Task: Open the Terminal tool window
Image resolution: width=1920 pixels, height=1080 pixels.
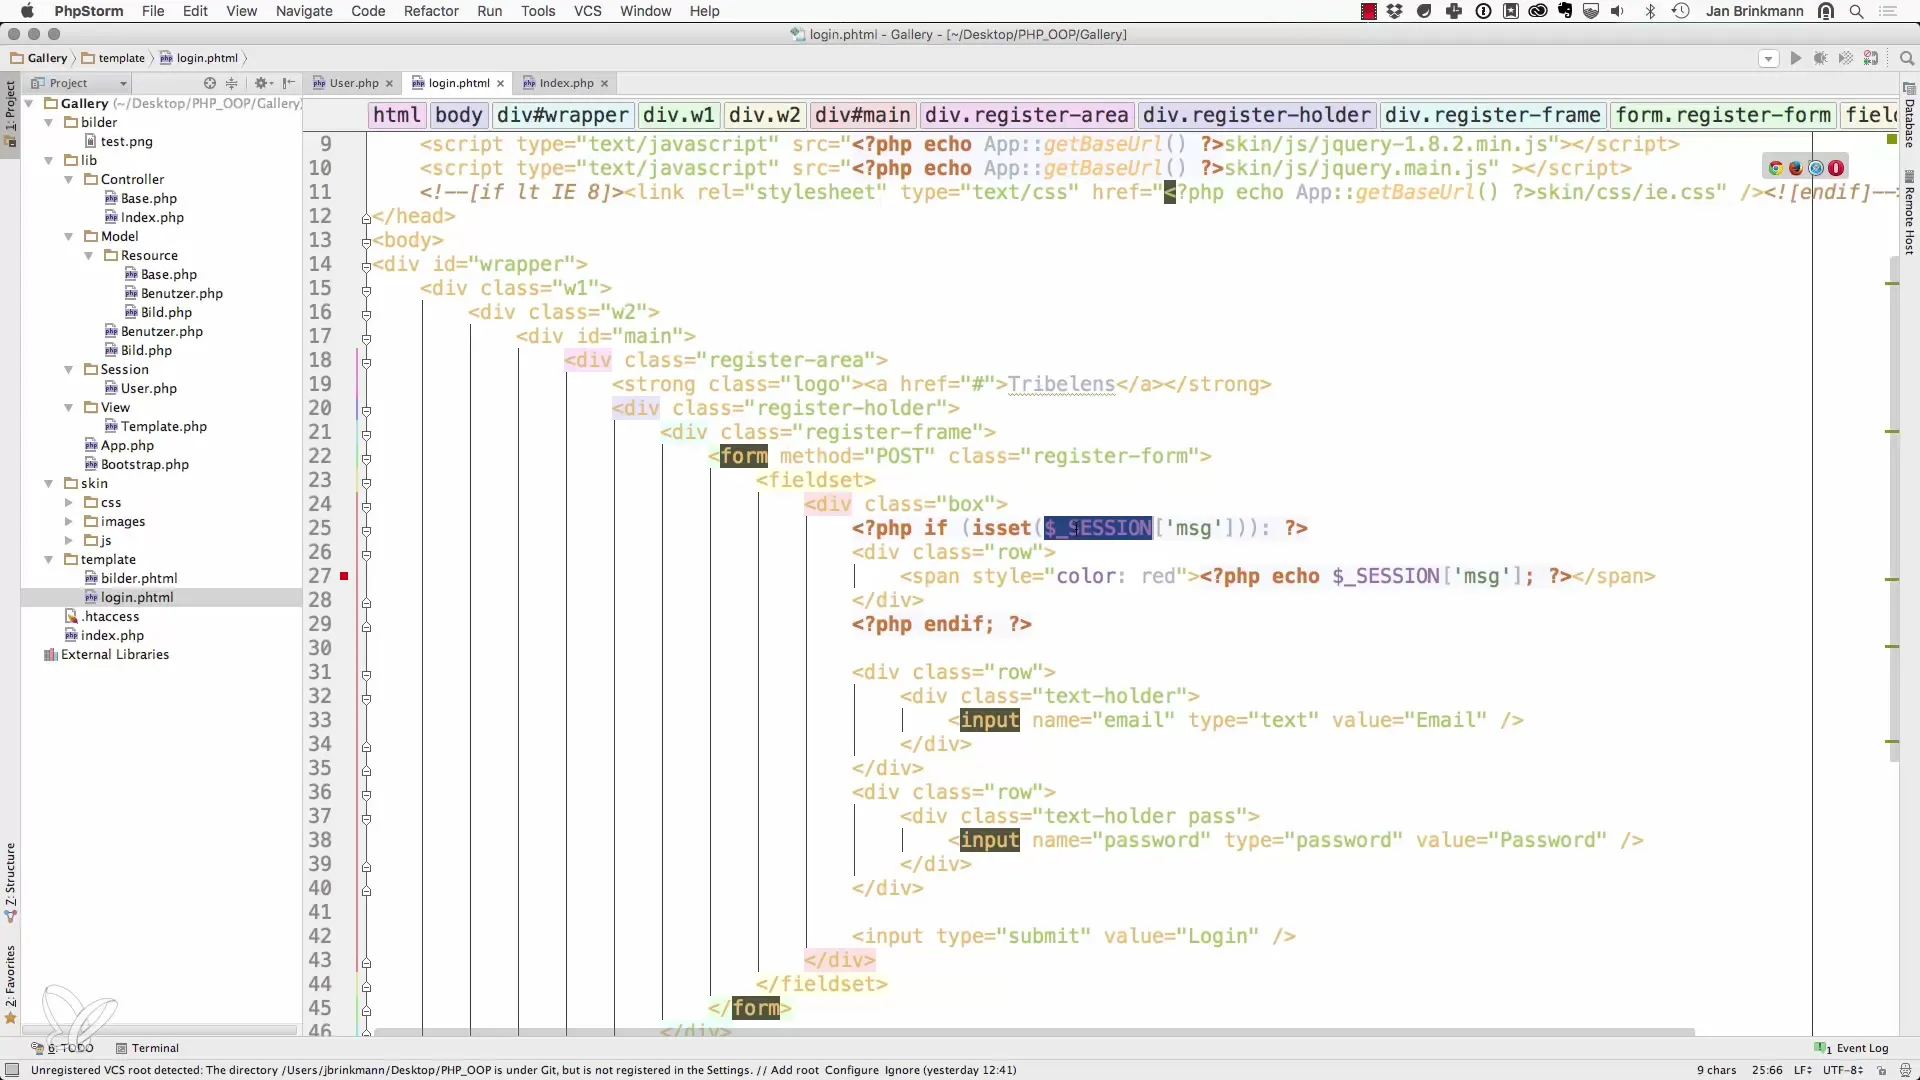Action: click(x=147, y=1048)
